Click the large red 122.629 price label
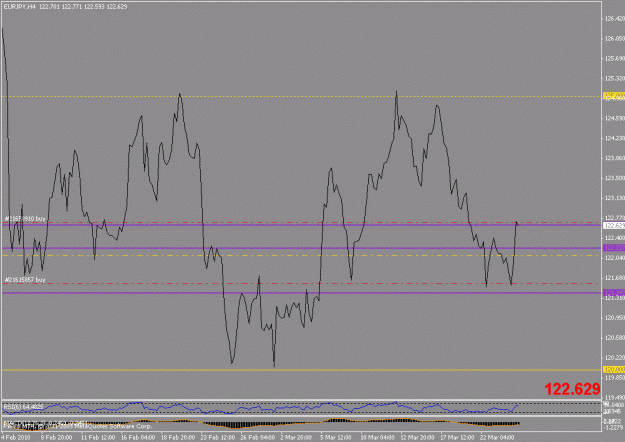 572,389
